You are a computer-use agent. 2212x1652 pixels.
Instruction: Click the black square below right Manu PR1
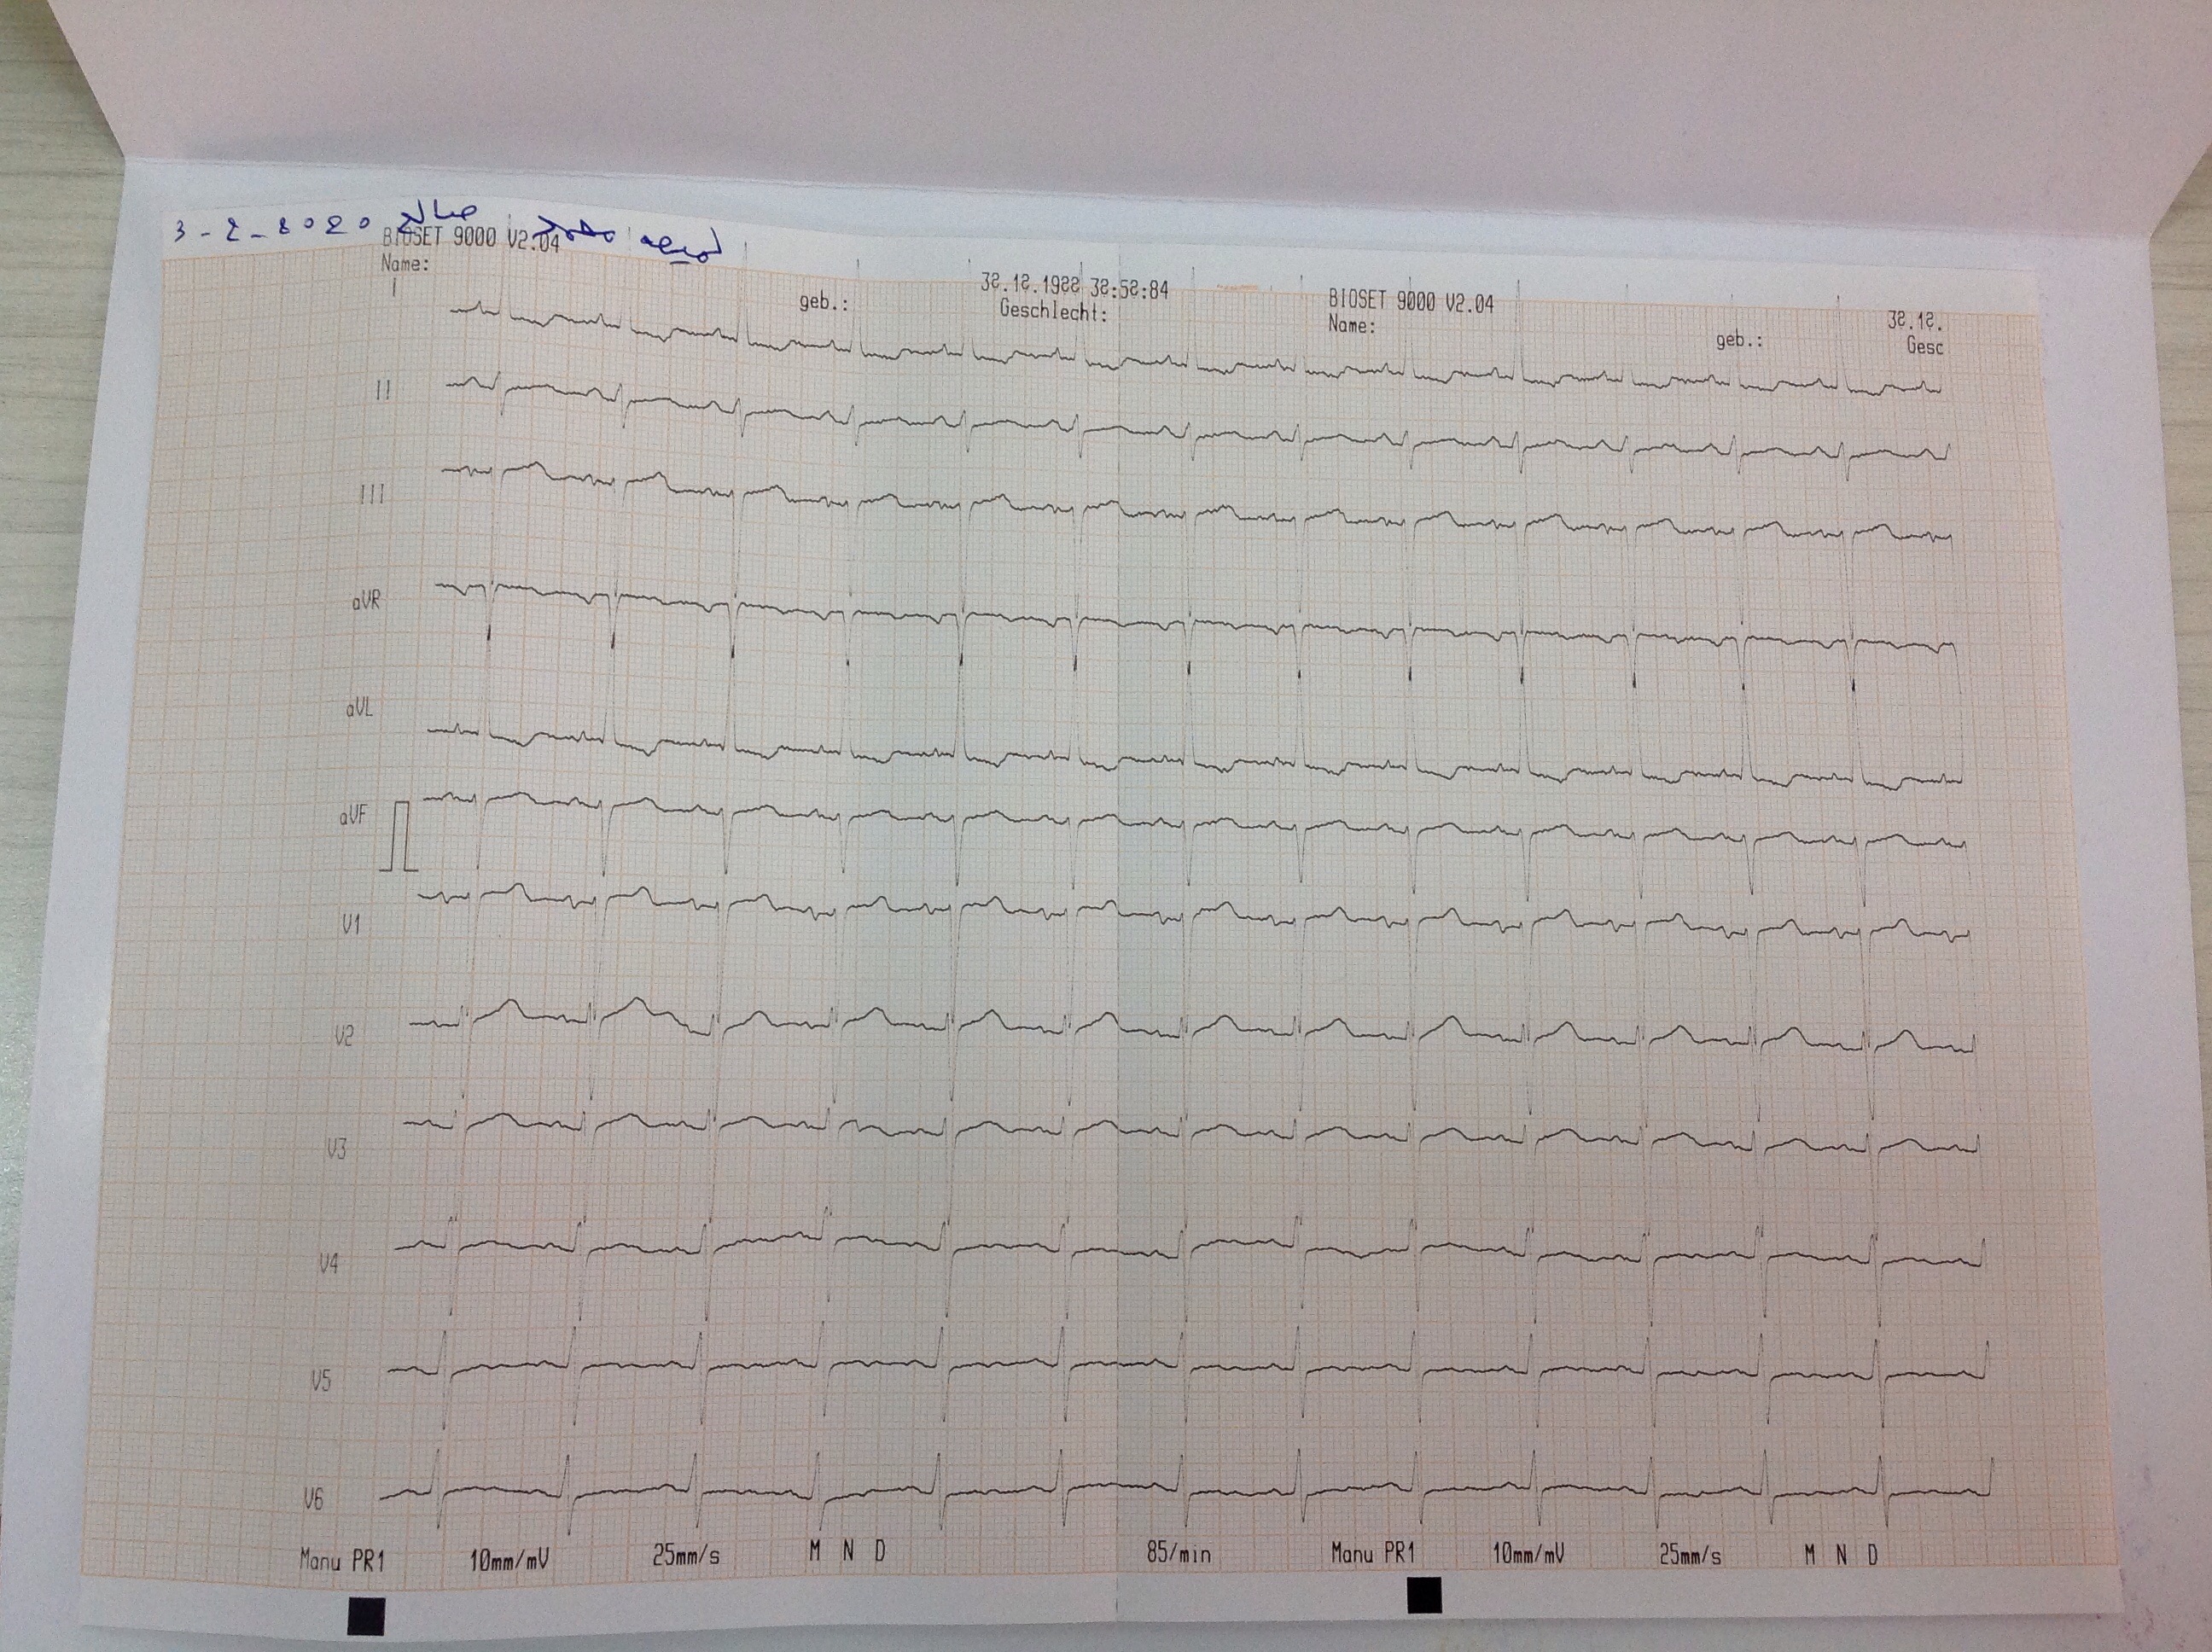point(1425,1595)
